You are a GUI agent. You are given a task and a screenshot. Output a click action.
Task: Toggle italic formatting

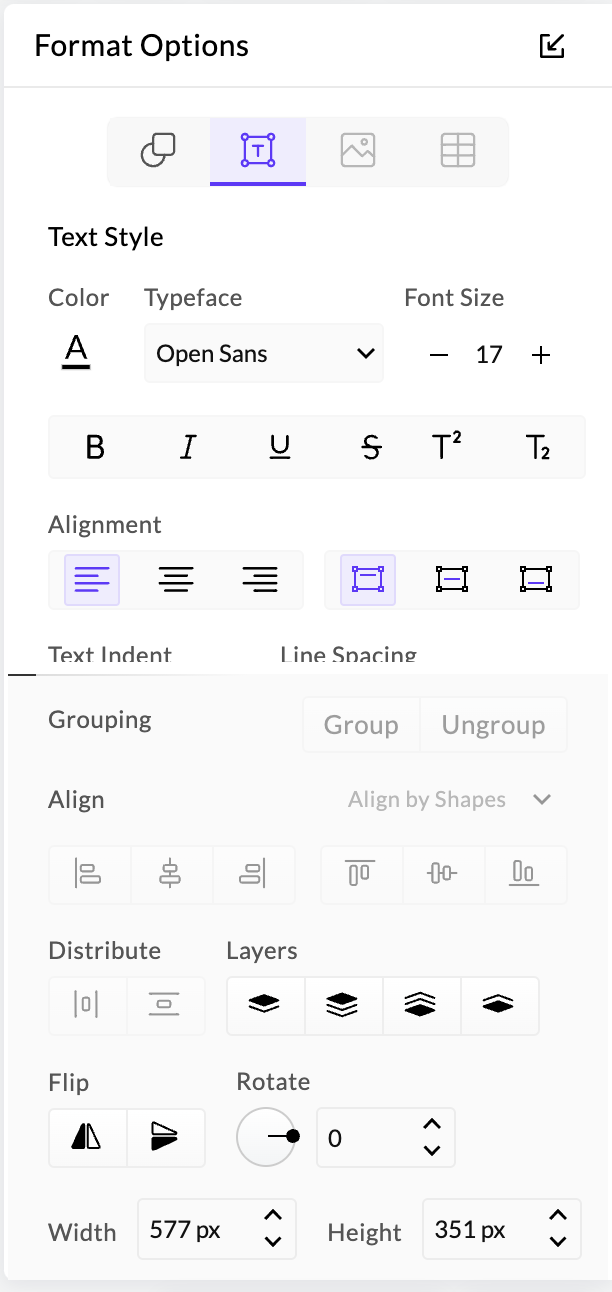187,448
